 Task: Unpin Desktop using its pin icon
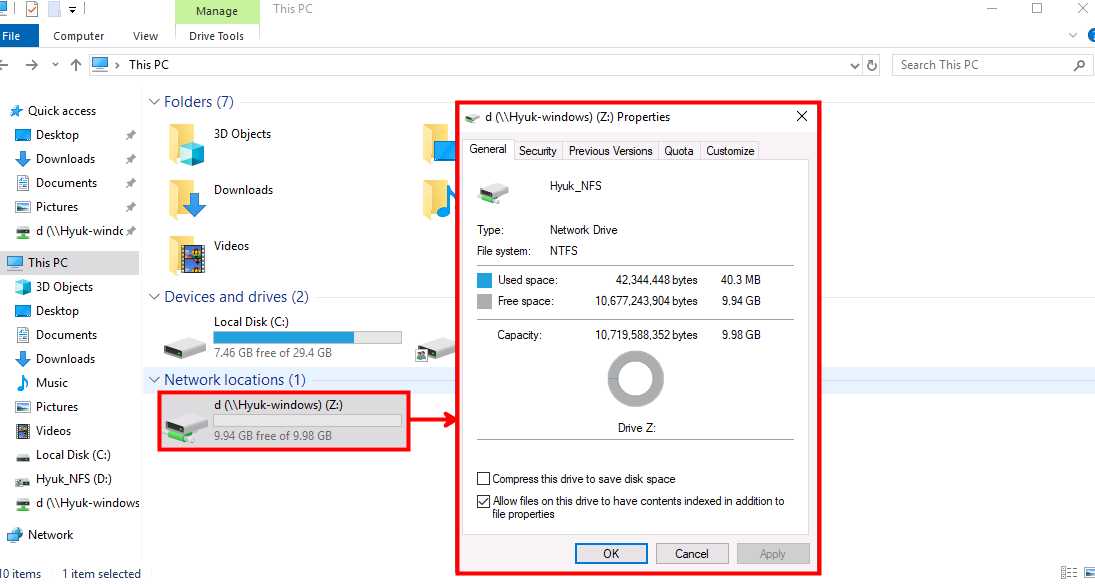click(x=131, y=136)
